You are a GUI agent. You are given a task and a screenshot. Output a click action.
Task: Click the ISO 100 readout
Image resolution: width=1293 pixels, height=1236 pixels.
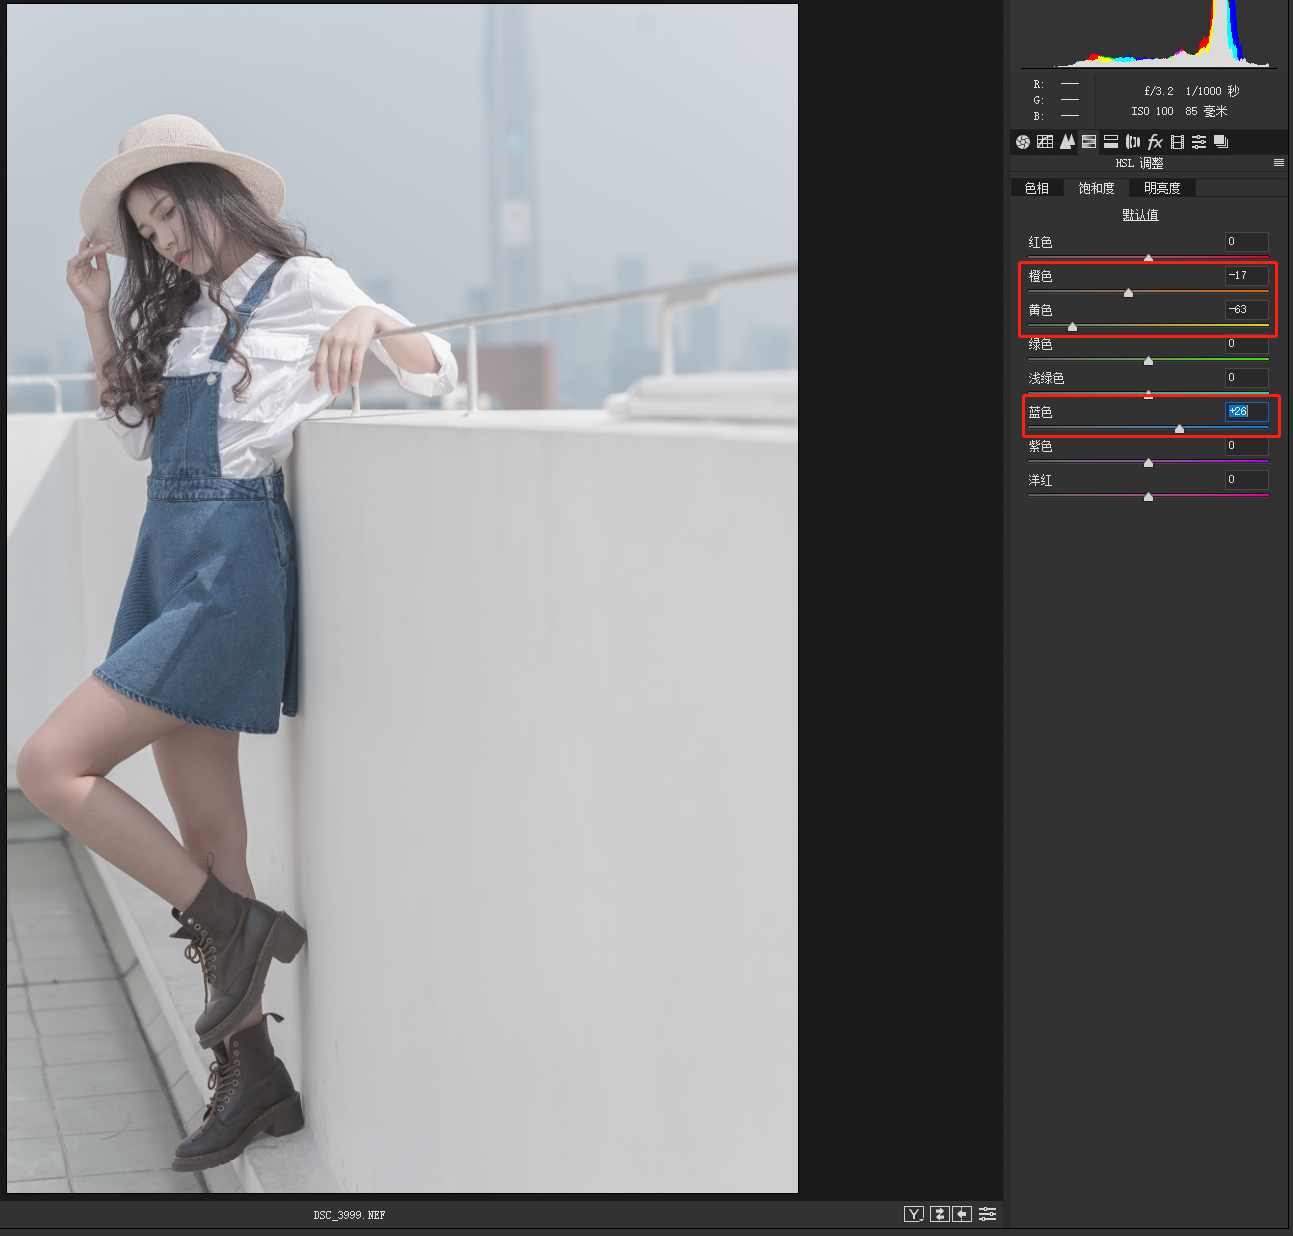tap(1152, 111)
